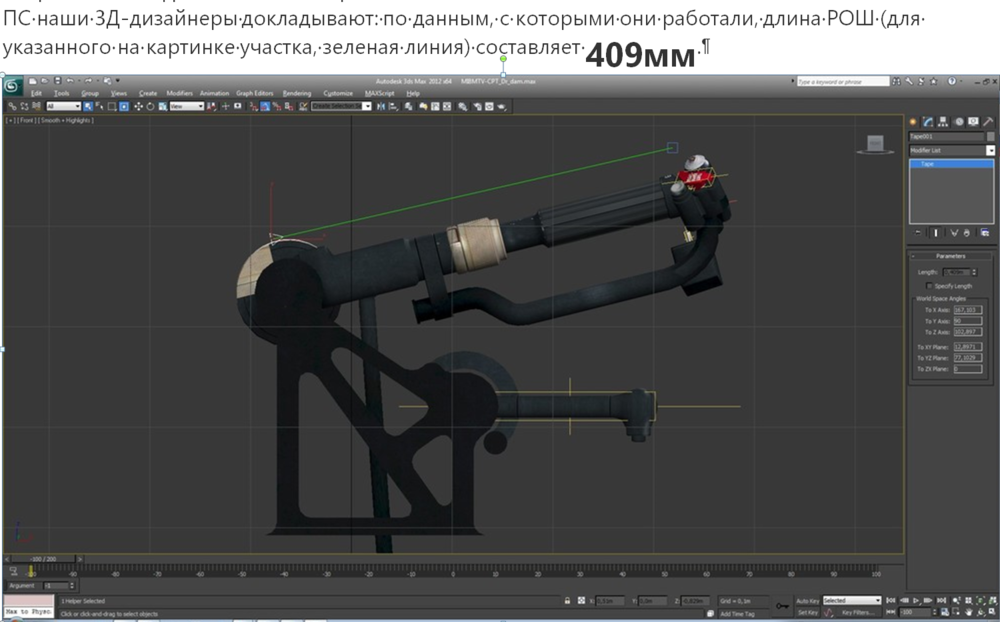The height and width of the screenshot is (622, 1000).
Task: Expand the Modifier List dropdown
Action: click(991, 150)
